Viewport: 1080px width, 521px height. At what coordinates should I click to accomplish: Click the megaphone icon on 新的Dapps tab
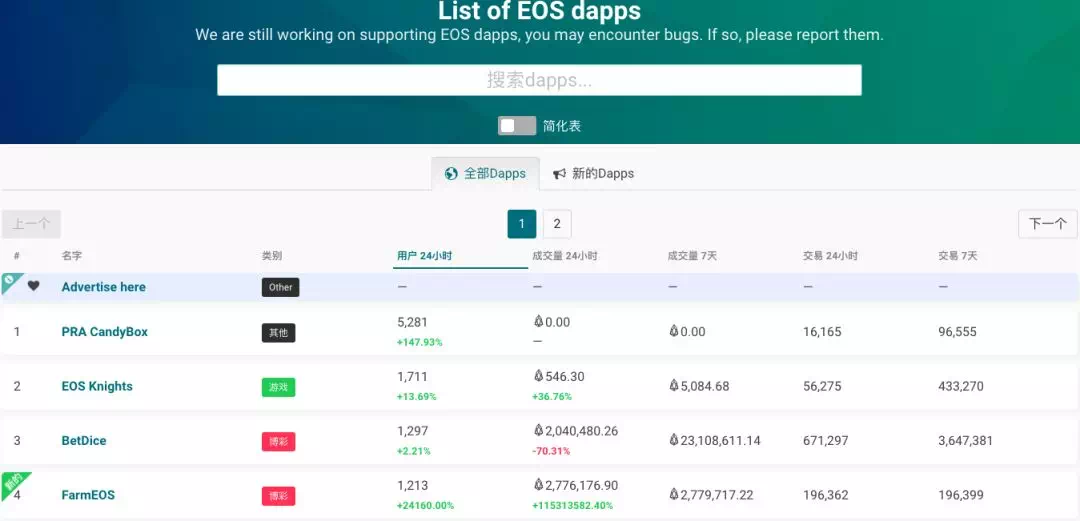pos(559,174)
